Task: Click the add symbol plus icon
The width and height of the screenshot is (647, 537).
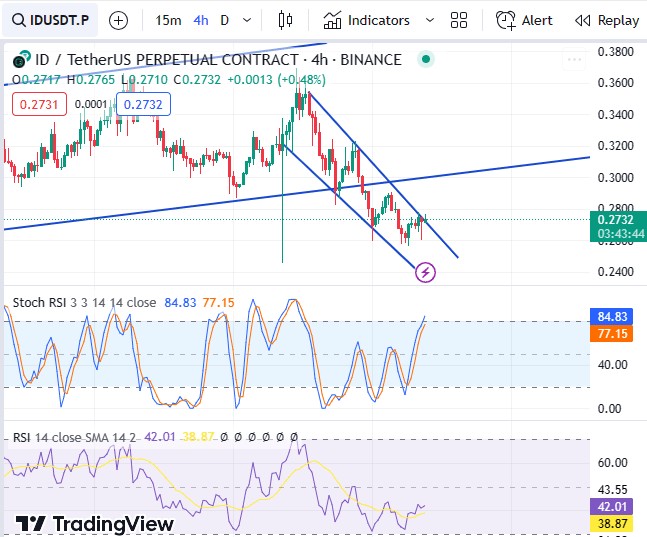Action: [118, 20]
